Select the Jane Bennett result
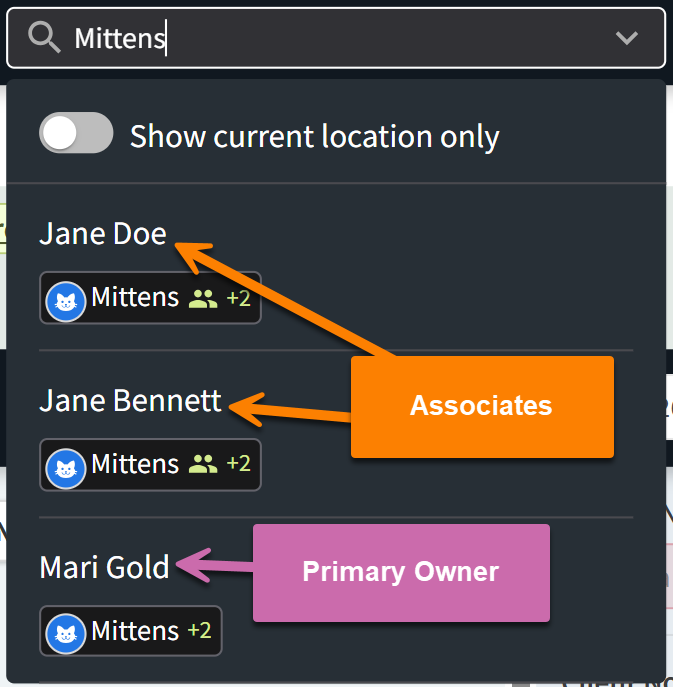The width and height of the screenshot is (673, 687). [130, 401]
